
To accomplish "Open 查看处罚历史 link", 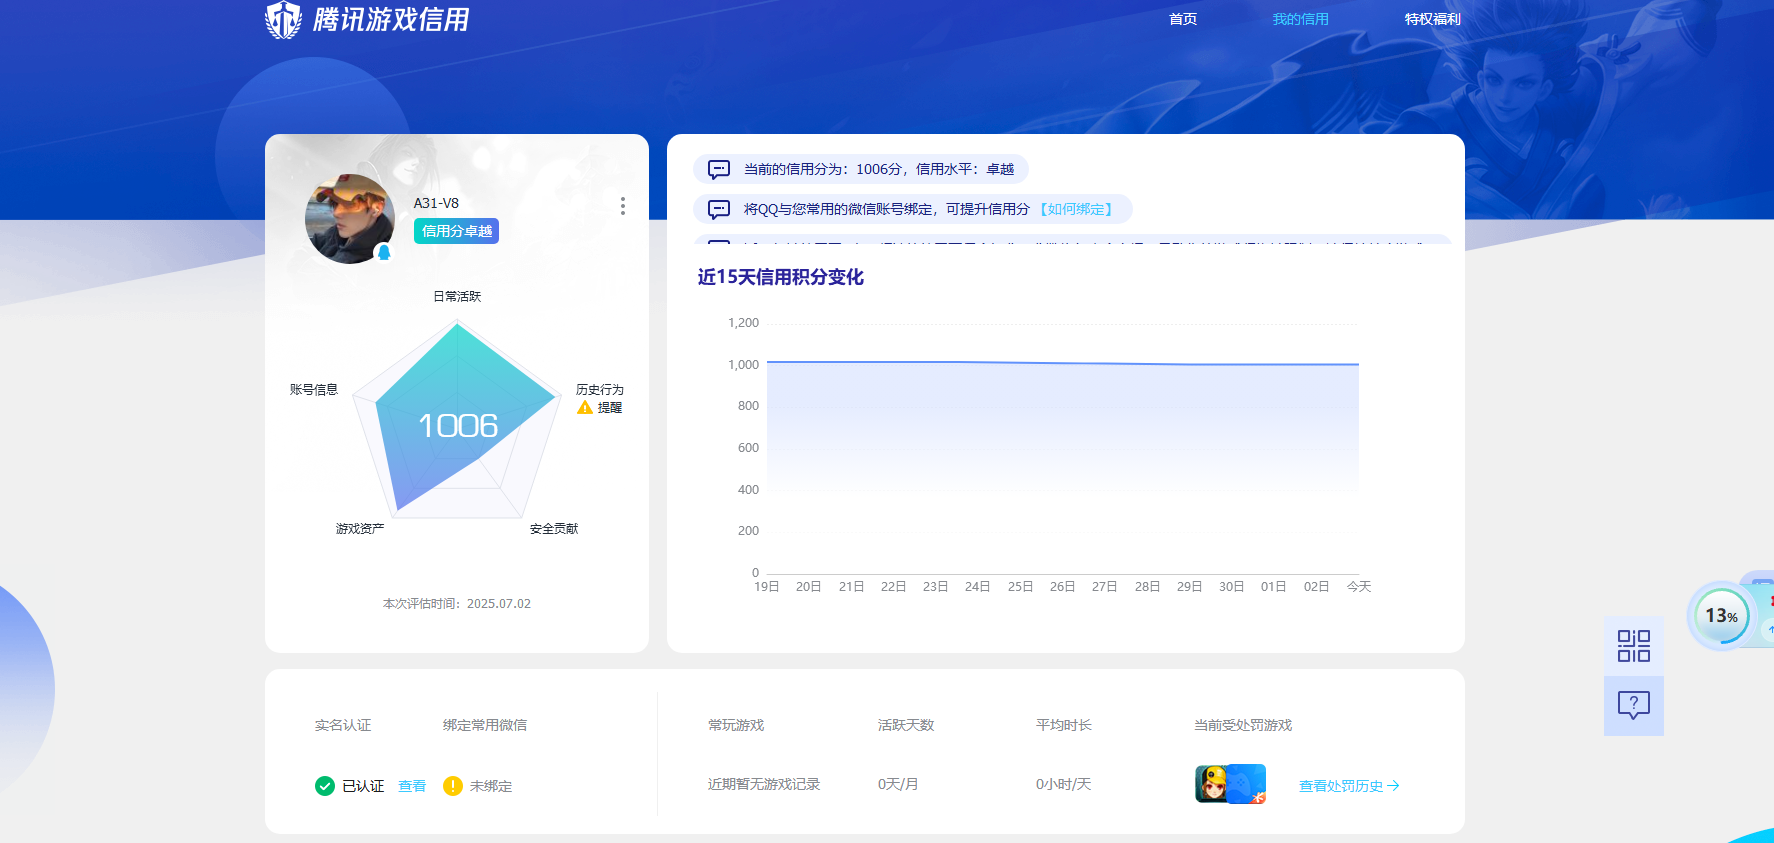I will pos(1349,786).
